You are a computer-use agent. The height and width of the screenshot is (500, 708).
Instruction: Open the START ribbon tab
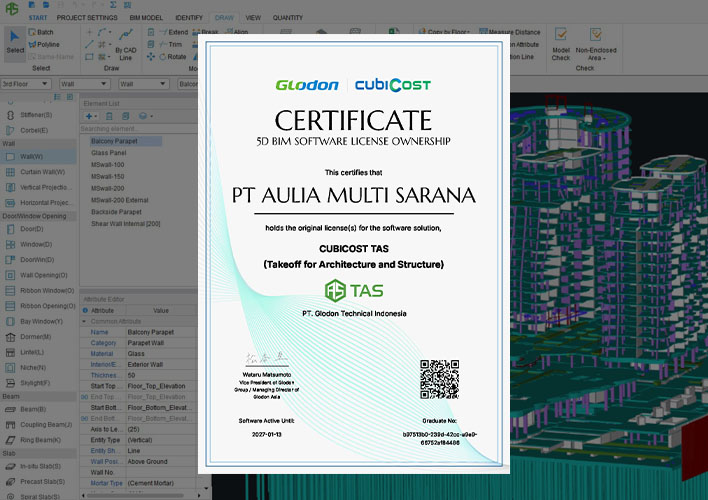pos(37,18)
